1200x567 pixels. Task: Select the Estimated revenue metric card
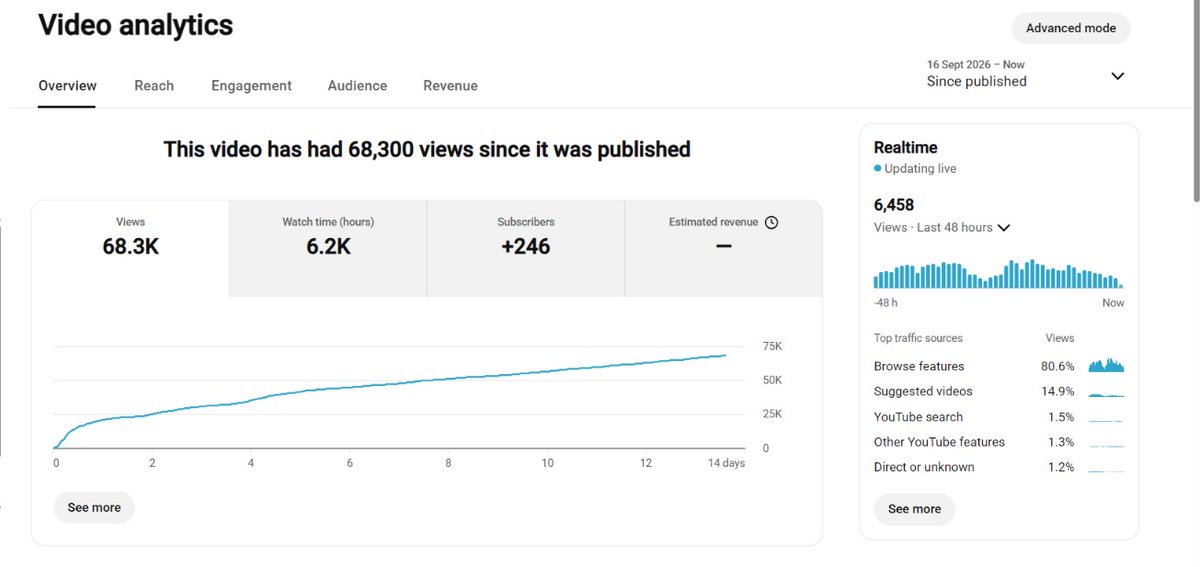coord(724,248)
